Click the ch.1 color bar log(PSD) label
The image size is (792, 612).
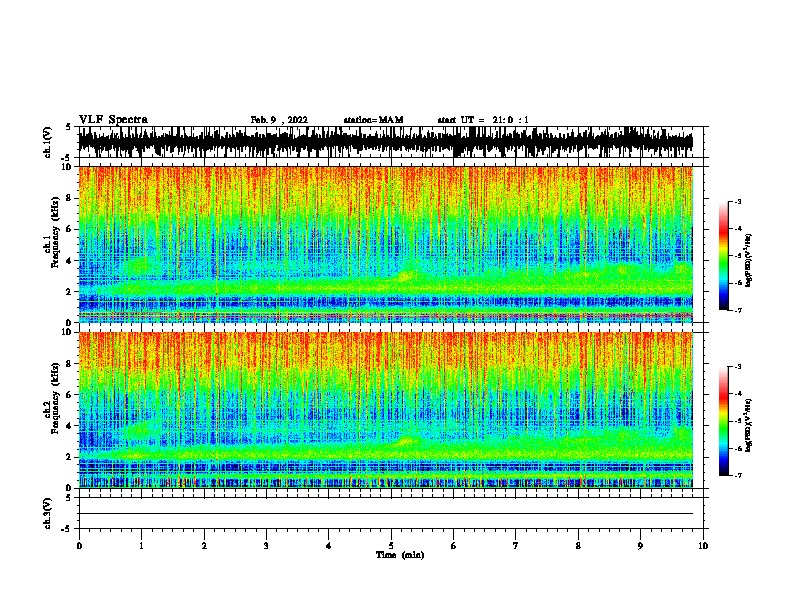[749, 261]
